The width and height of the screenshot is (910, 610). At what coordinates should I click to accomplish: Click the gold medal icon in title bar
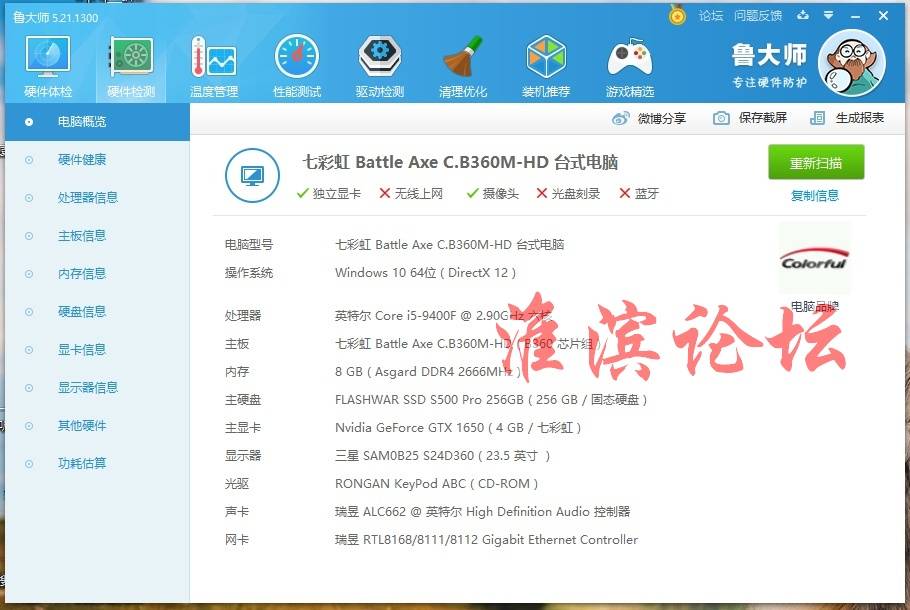tap(677, 15)
